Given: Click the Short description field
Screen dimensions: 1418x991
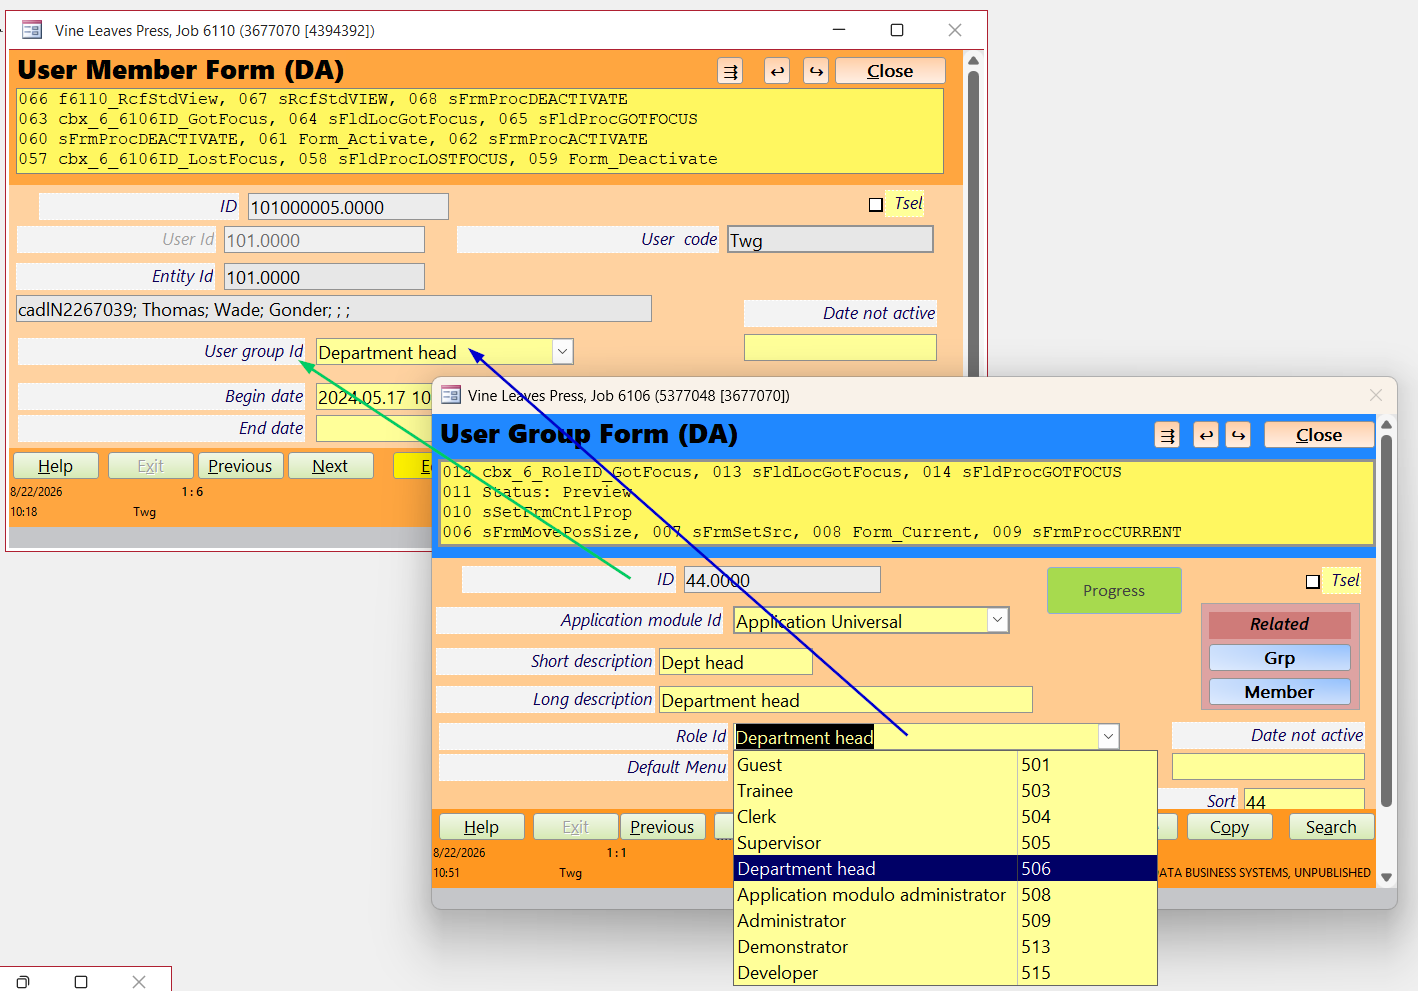Looking at the screenshot, I should coord(736,662).
